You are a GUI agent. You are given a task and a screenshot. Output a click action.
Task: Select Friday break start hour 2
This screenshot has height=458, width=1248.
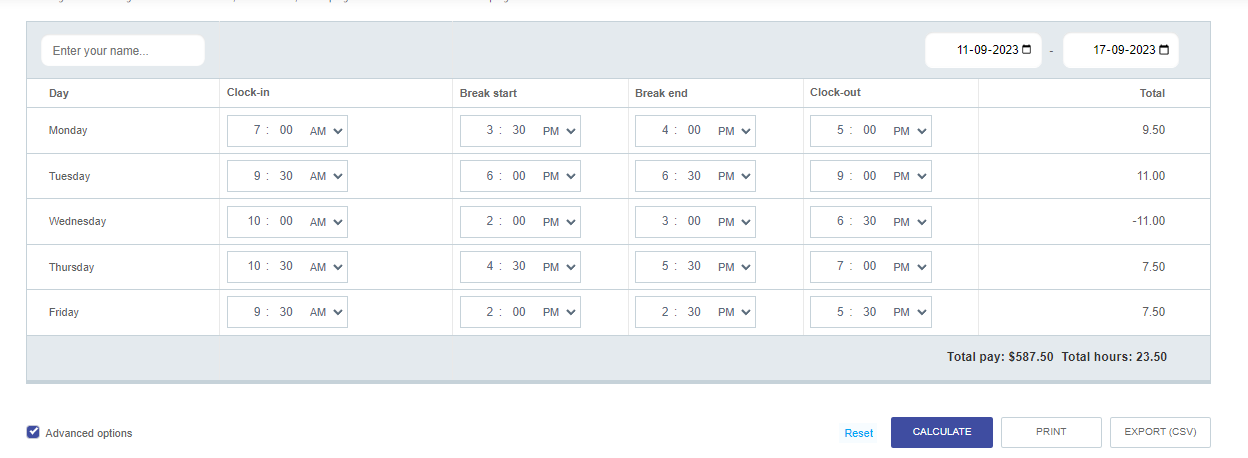[489, 311]
